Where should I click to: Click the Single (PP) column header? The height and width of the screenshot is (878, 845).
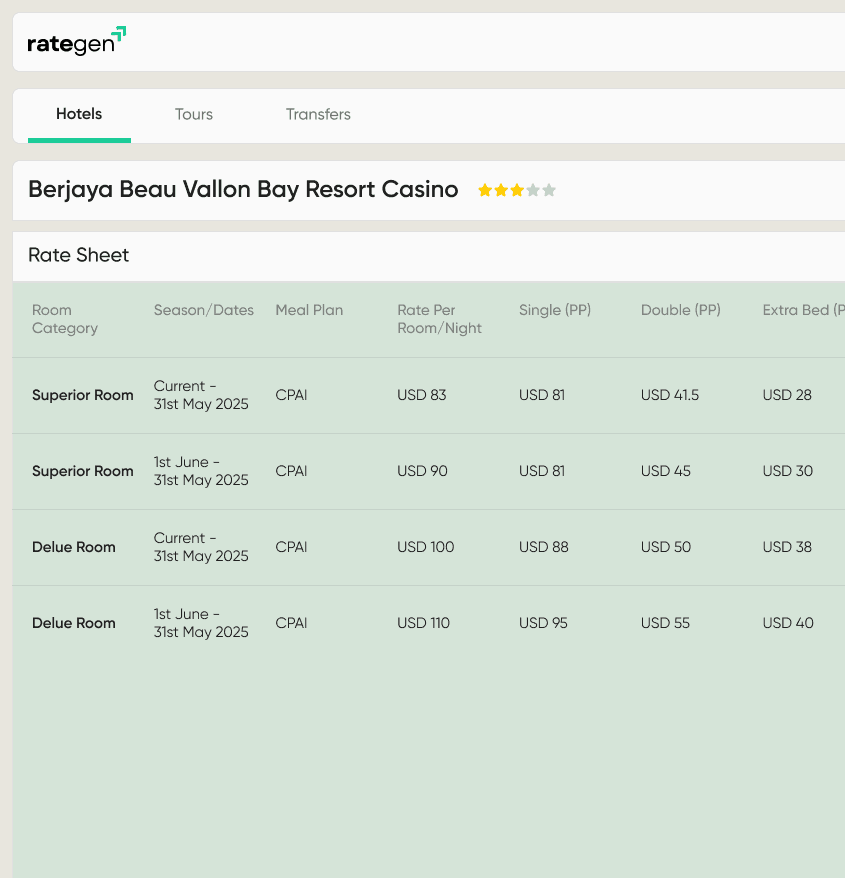click(x=555, y=310)
